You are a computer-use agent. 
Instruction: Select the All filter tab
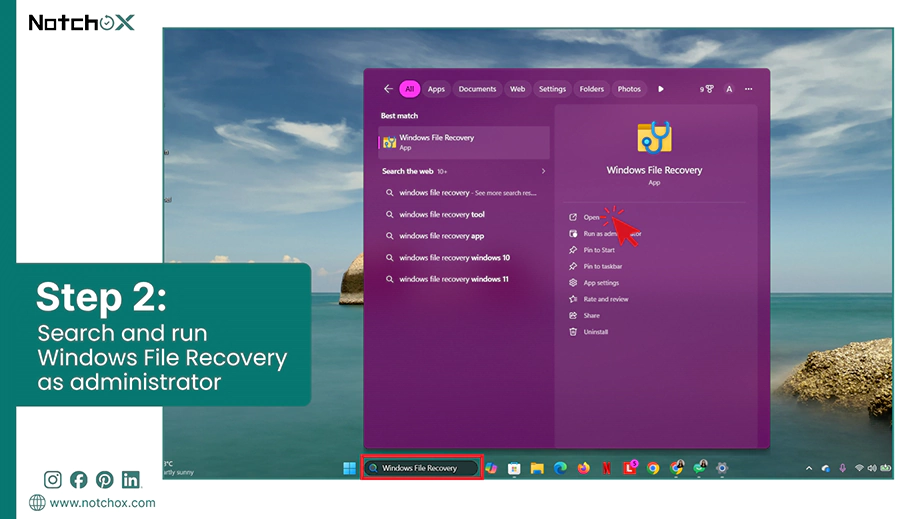point(410,89)
